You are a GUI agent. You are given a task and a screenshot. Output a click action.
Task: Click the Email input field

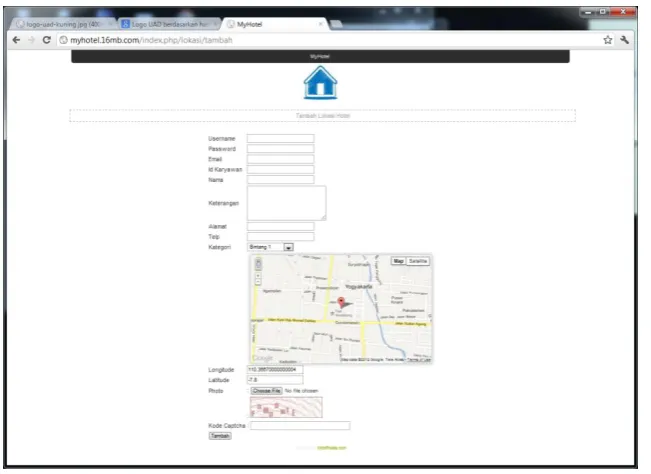pyautogui.click(x=281, y=159)
